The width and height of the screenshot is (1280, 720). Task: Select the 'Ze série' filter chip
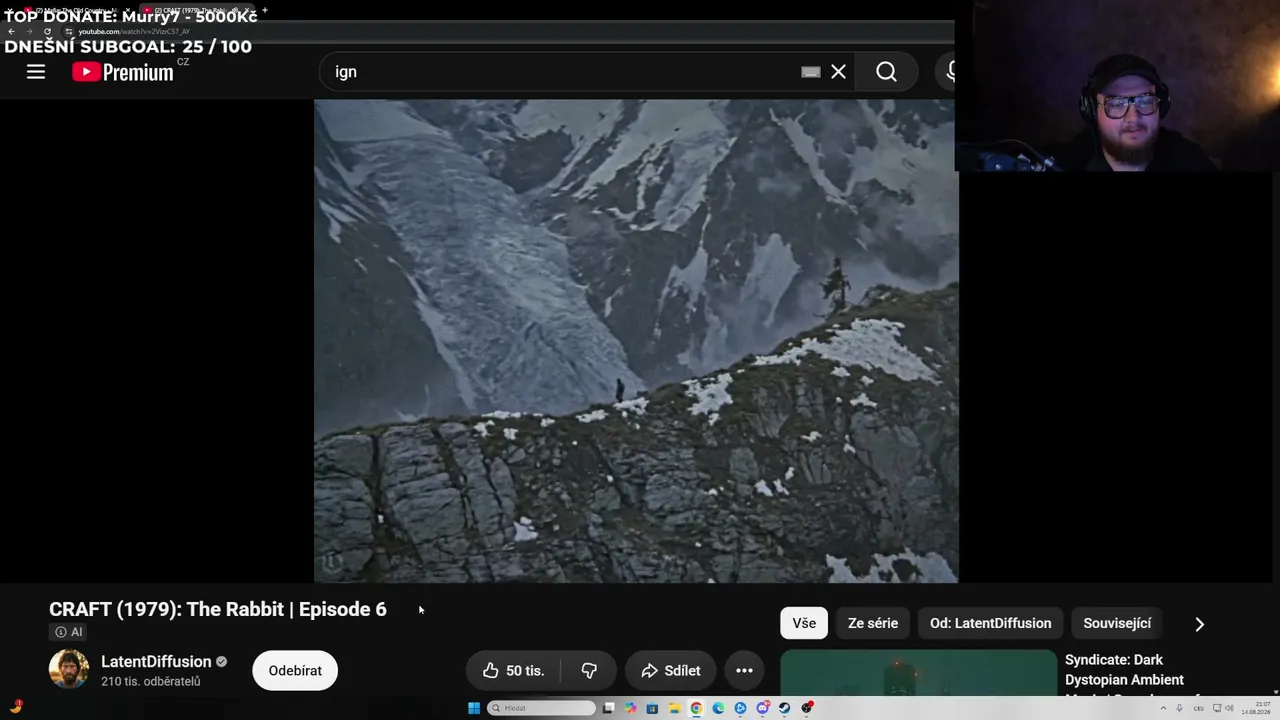(873, 623)
